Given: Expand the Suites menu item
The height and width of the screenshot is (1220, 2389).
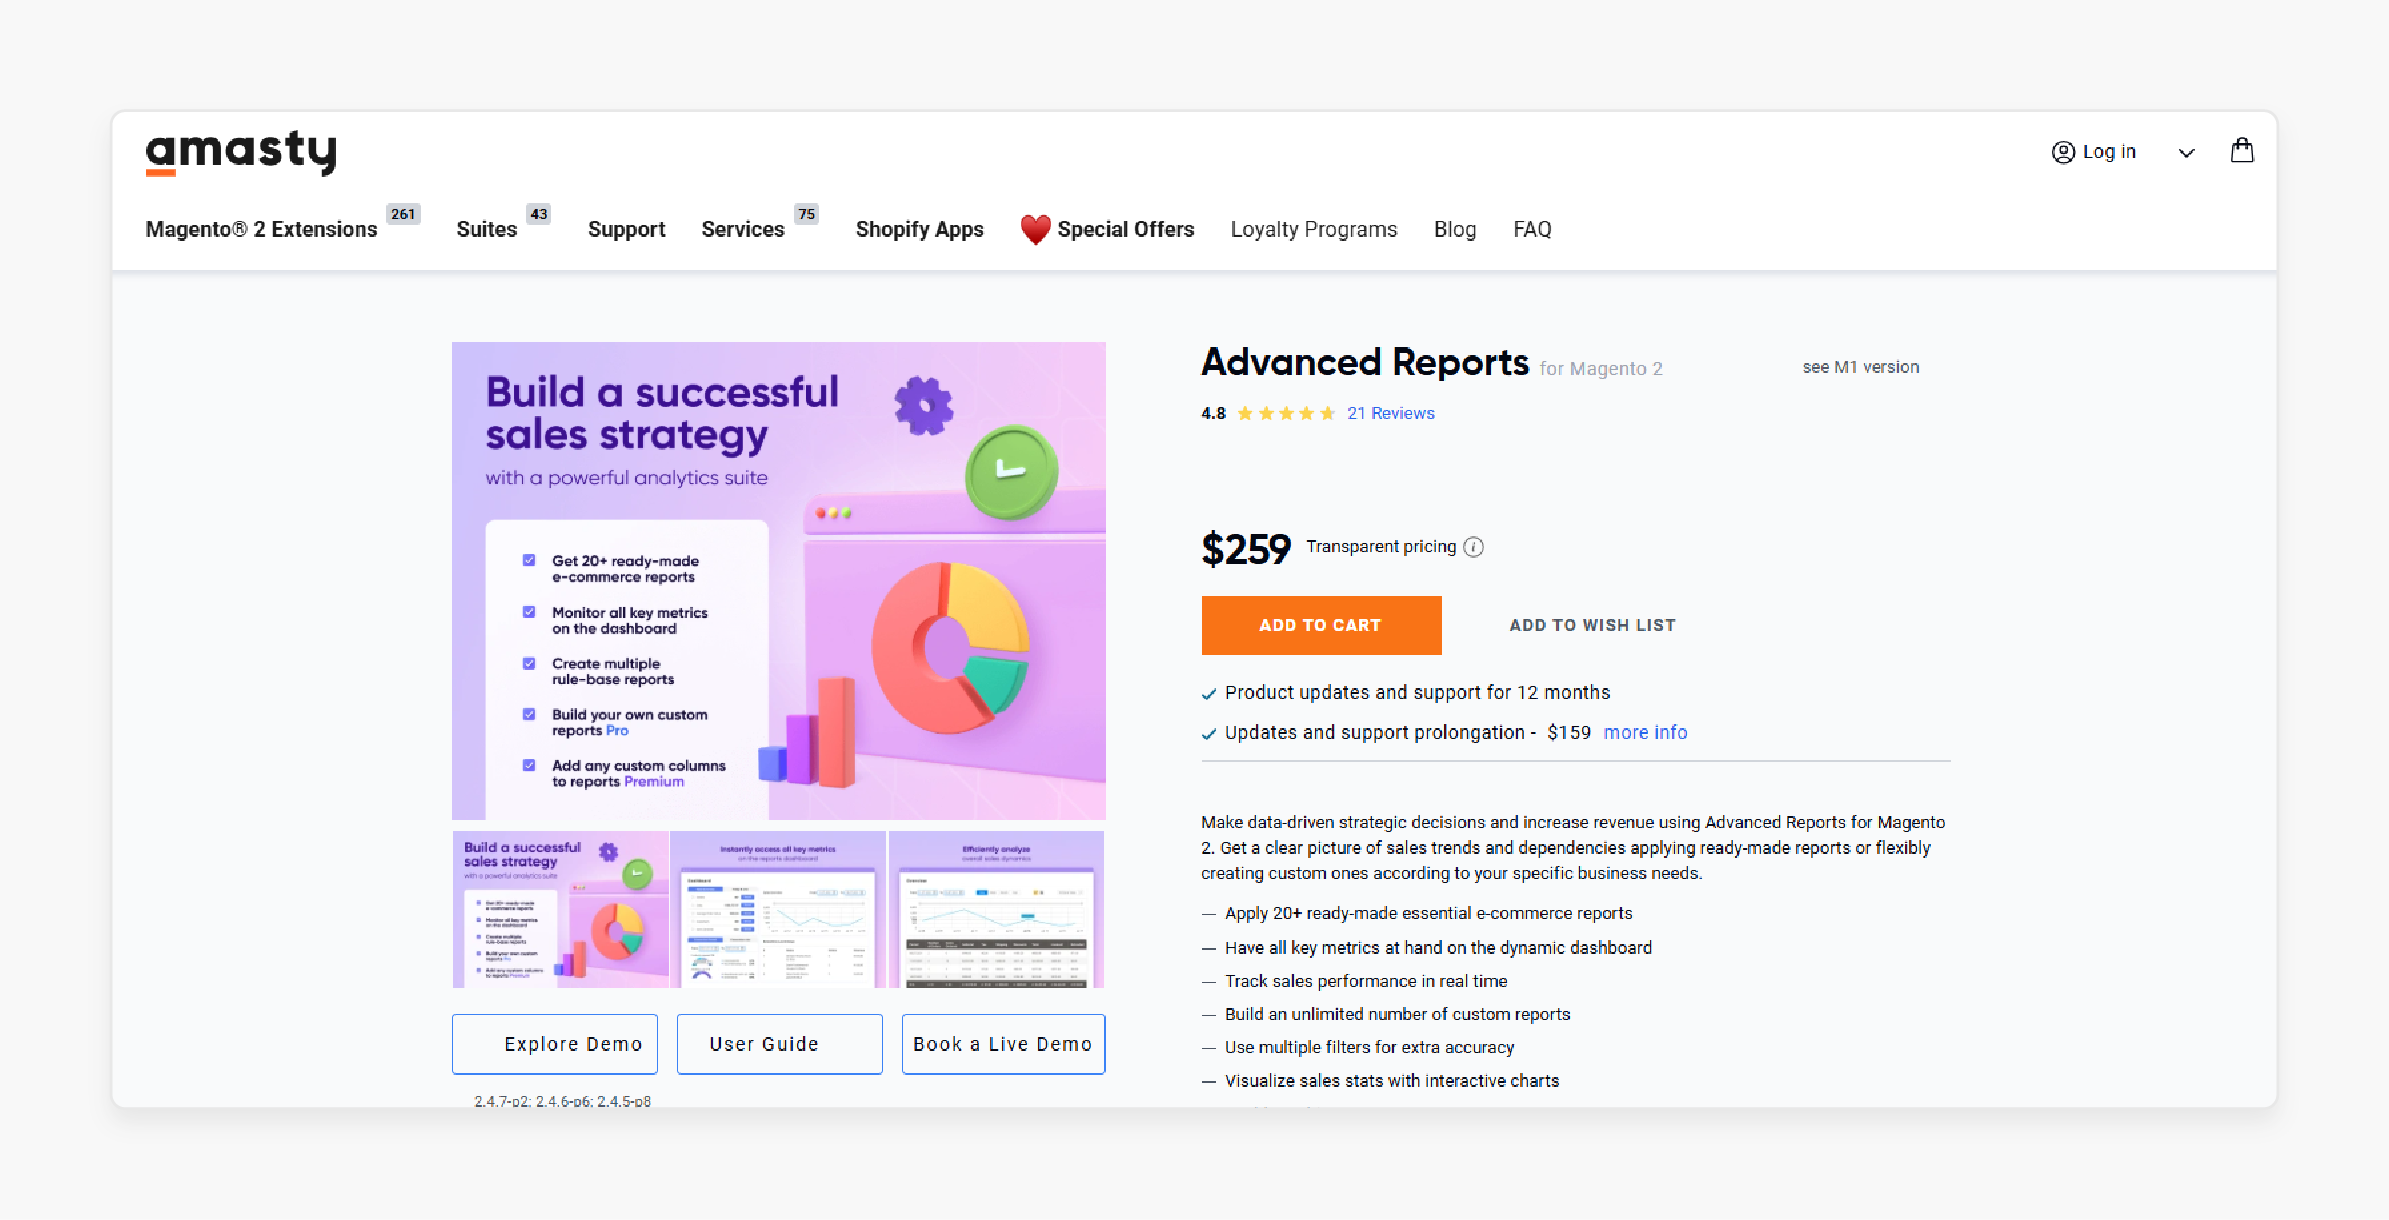Looking at the screenshot, I should coord(488,229).
